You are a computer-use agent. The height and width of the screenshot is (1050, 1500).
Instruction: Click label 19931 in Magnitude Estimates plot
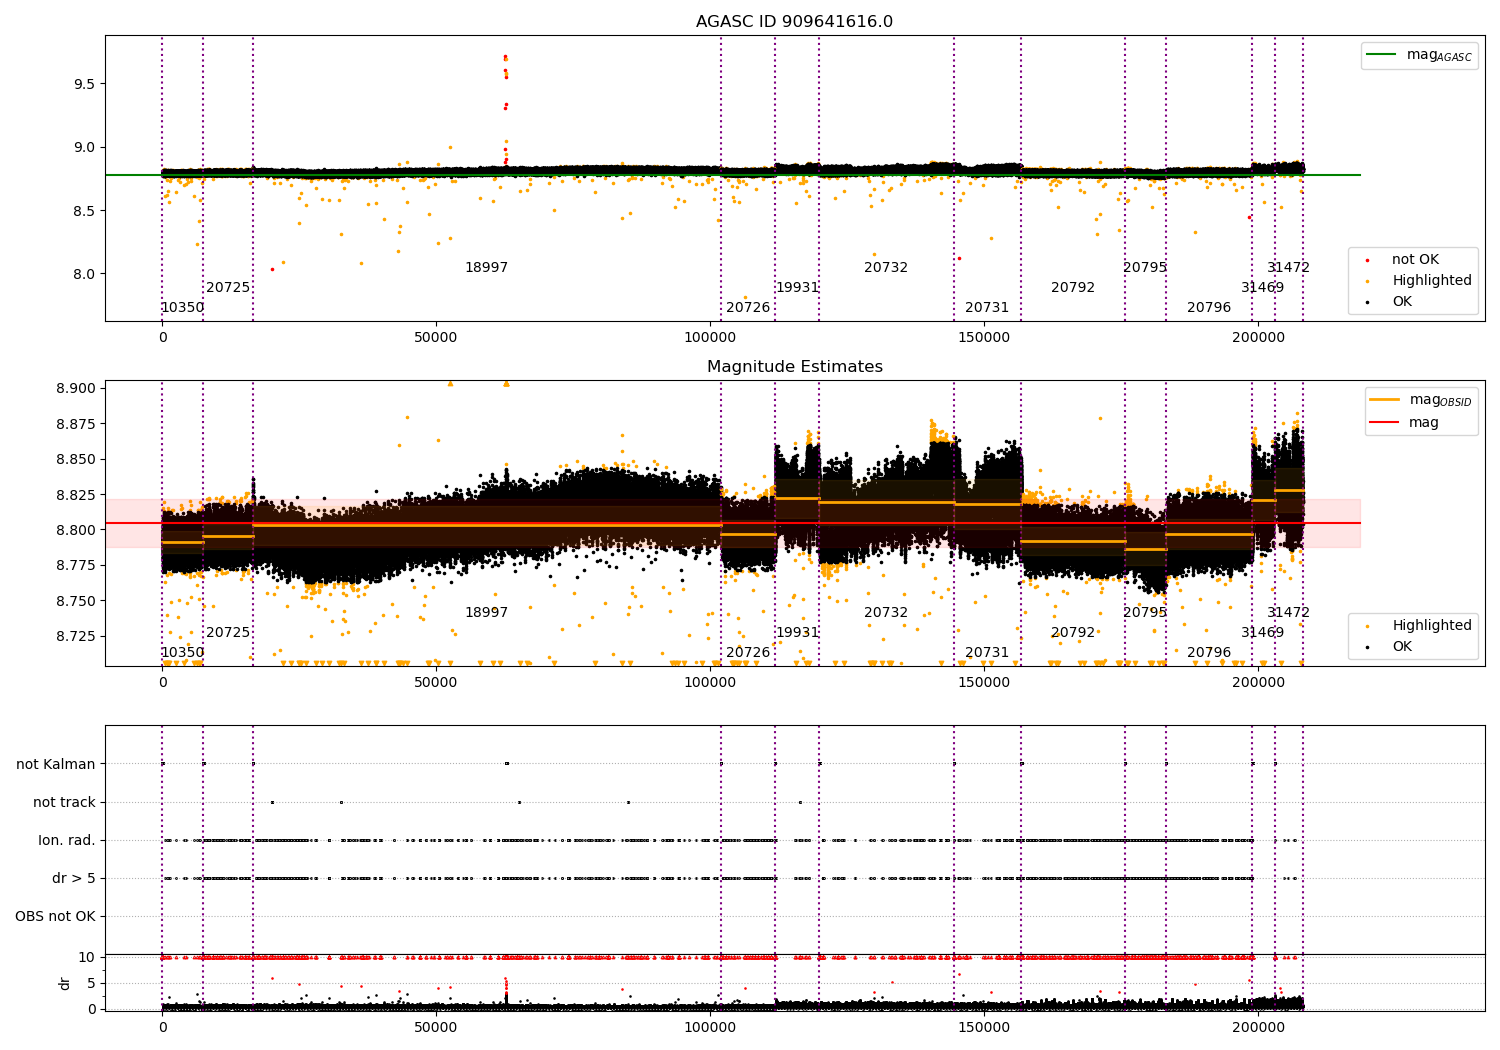click(x=798, y=633)
